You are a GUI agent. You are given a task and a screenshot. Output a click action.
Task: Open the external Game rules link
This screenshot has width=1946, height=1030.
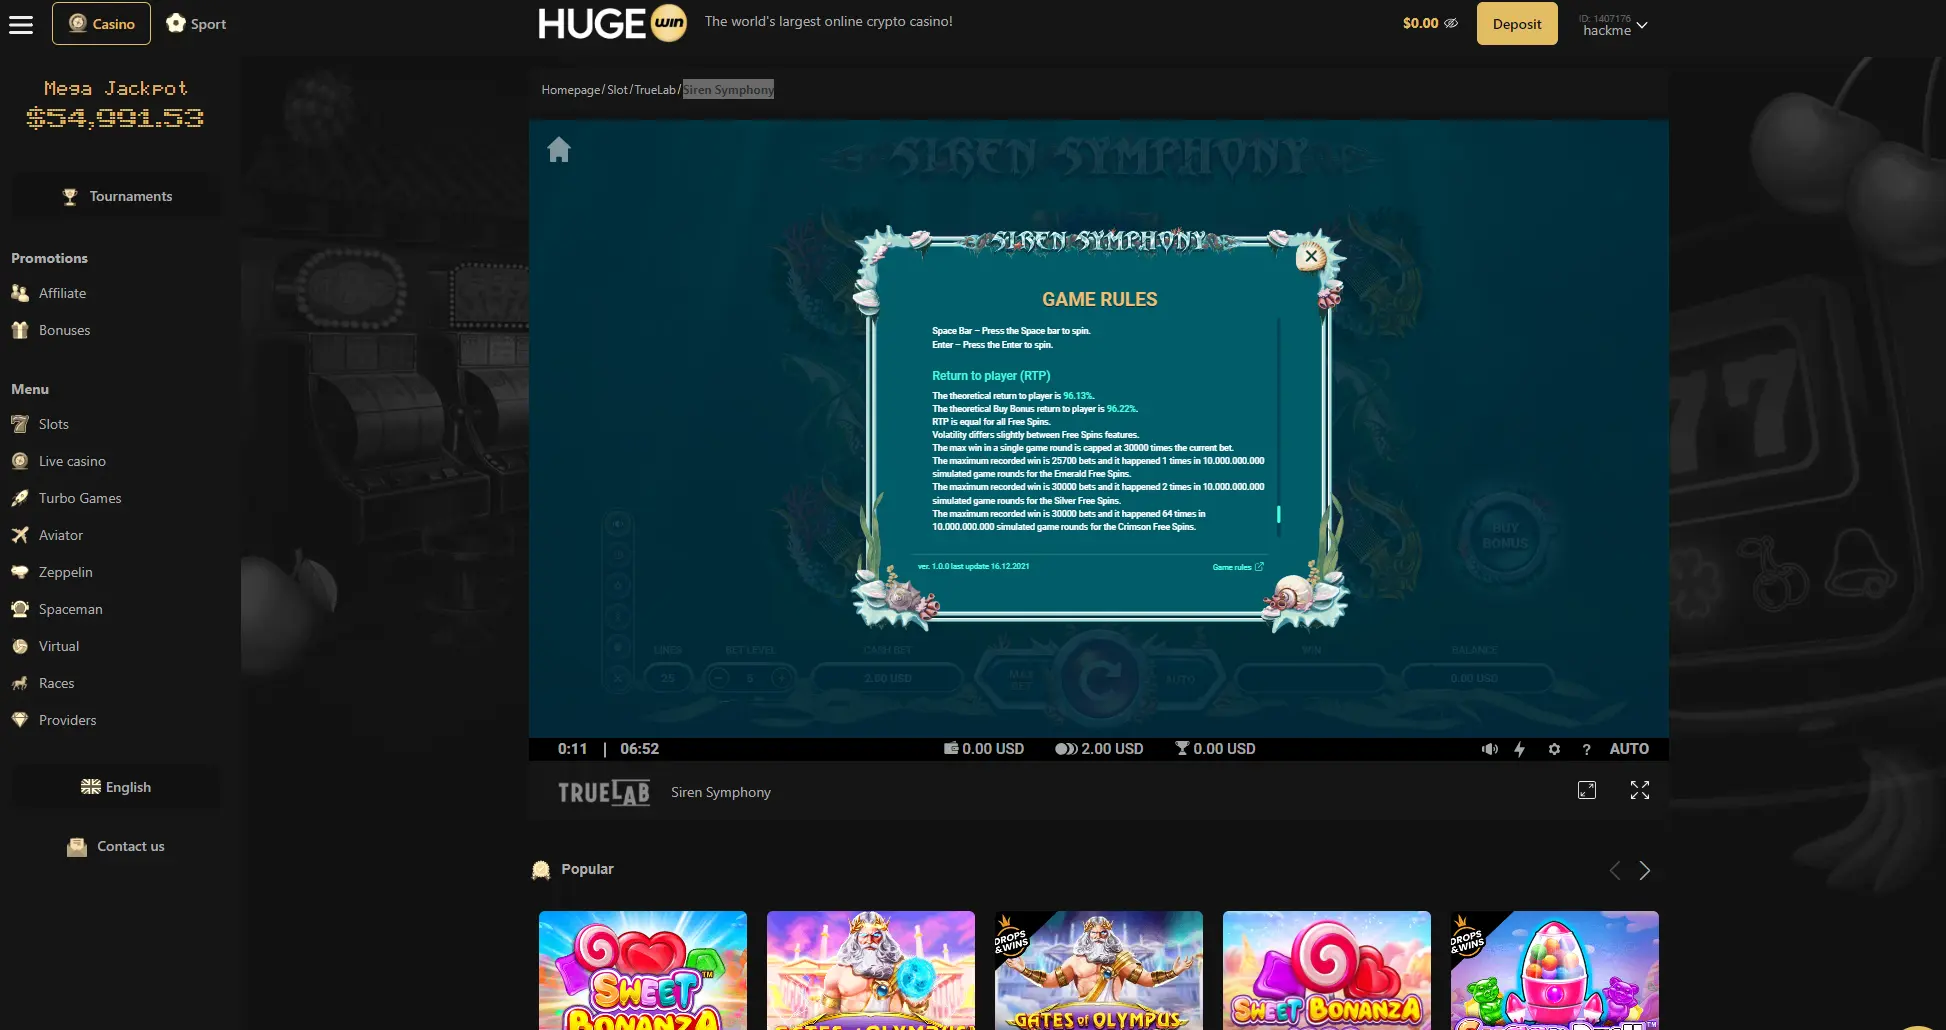pos(1238,567)
